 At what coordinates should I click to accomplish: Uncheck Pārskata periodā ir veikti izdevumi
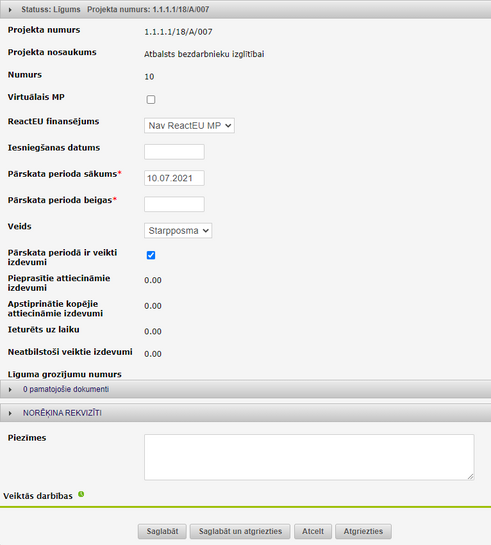[151, 255]
